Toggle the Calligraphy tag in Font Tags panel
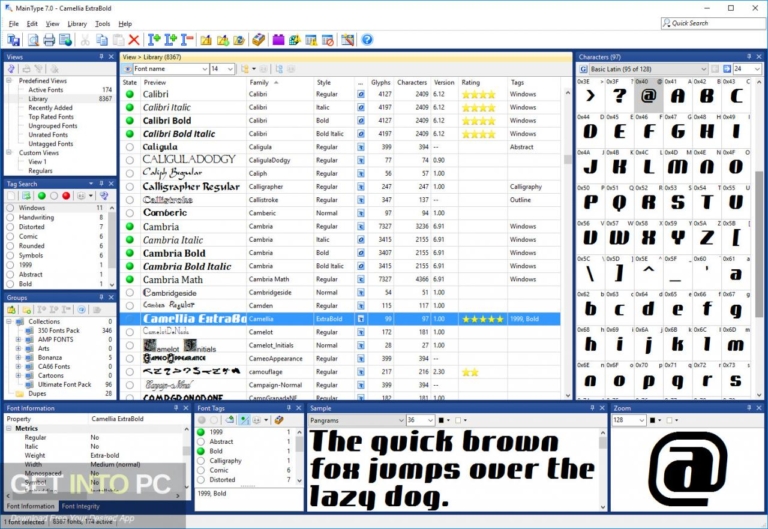Viewport: 768px width, 529px height. click(201, 461)
